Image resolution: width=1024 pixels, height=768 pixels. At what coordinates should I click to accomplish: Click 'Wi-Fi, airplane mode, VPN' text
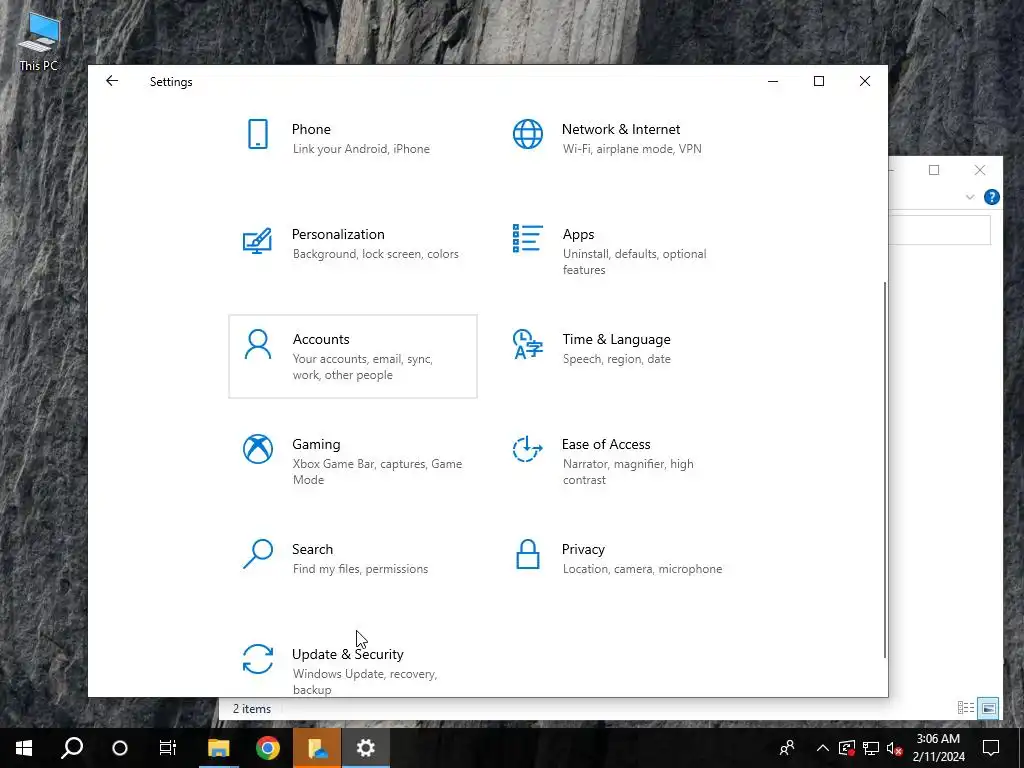click(632, 149)
